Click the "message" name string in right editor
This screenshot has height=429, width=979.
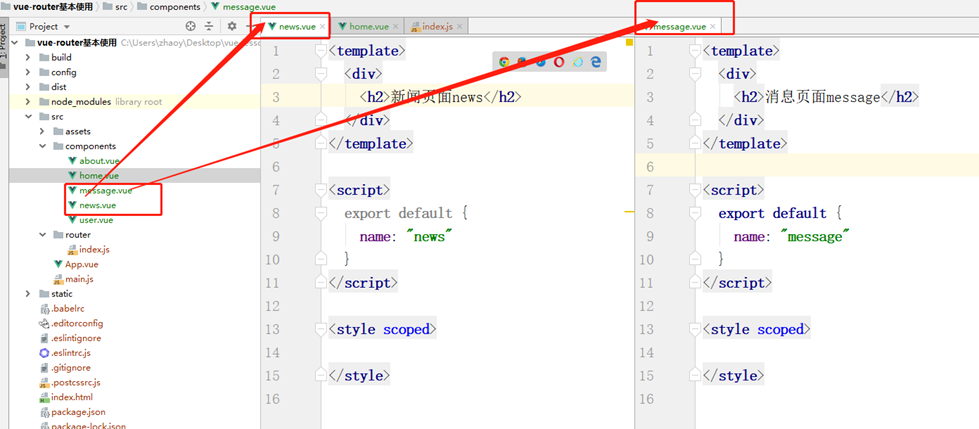815,237
